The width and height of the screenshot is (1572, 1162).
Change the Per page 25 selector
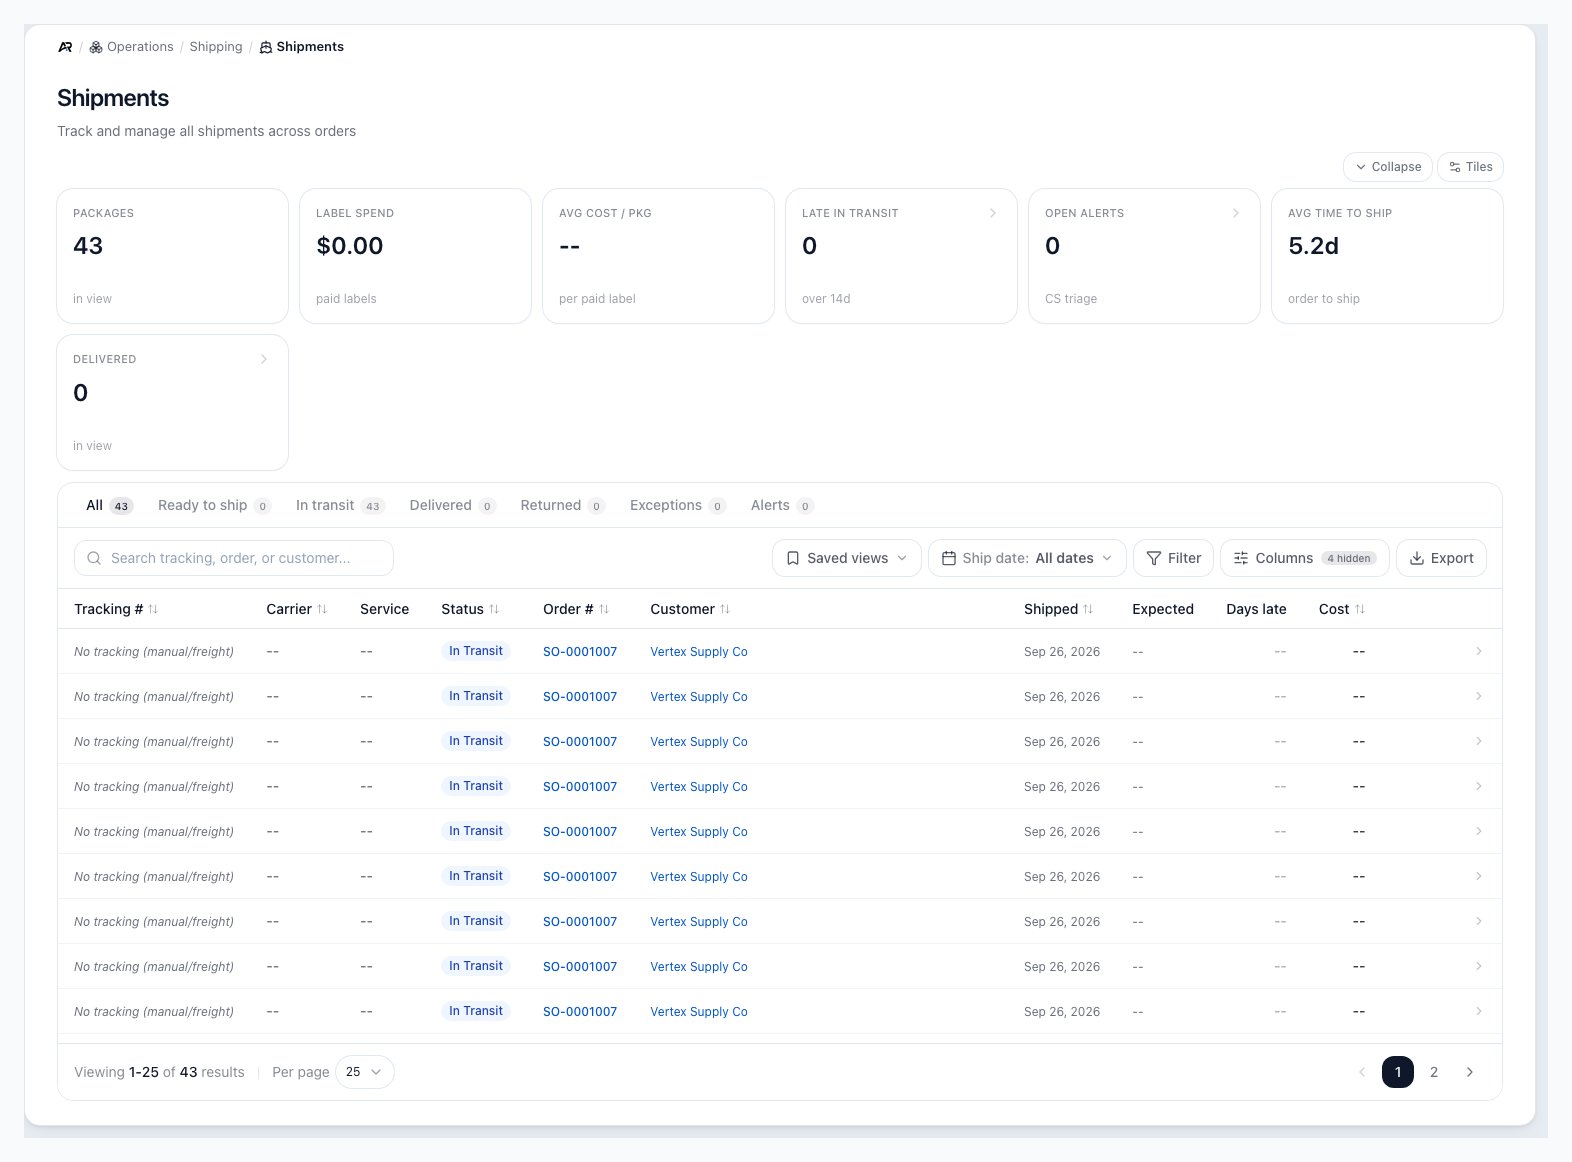click(364, 1072)
